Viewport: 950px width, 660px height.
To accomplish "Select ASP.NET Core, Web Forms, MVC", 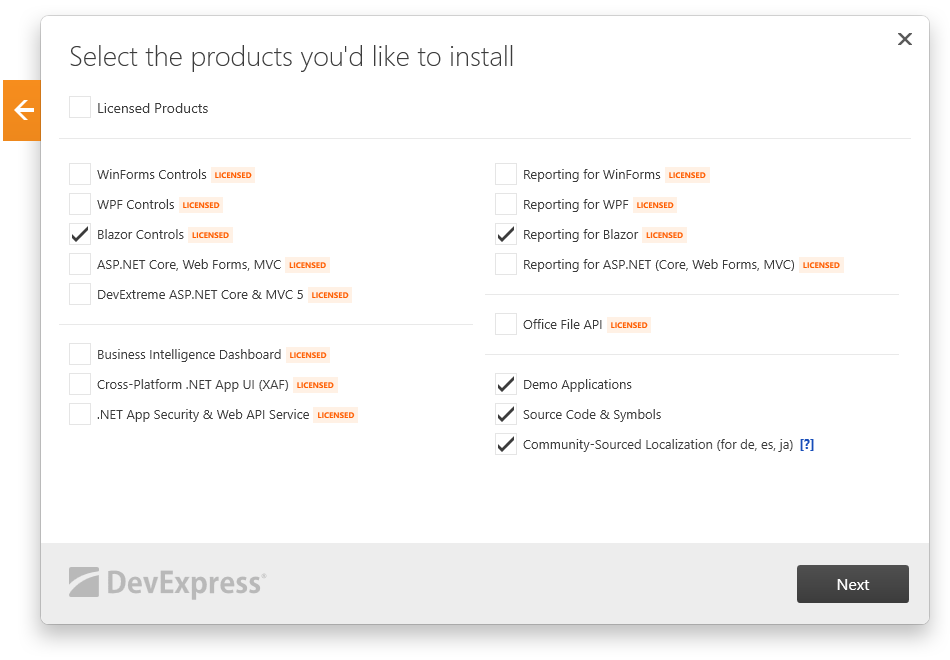I will [79, 264].
